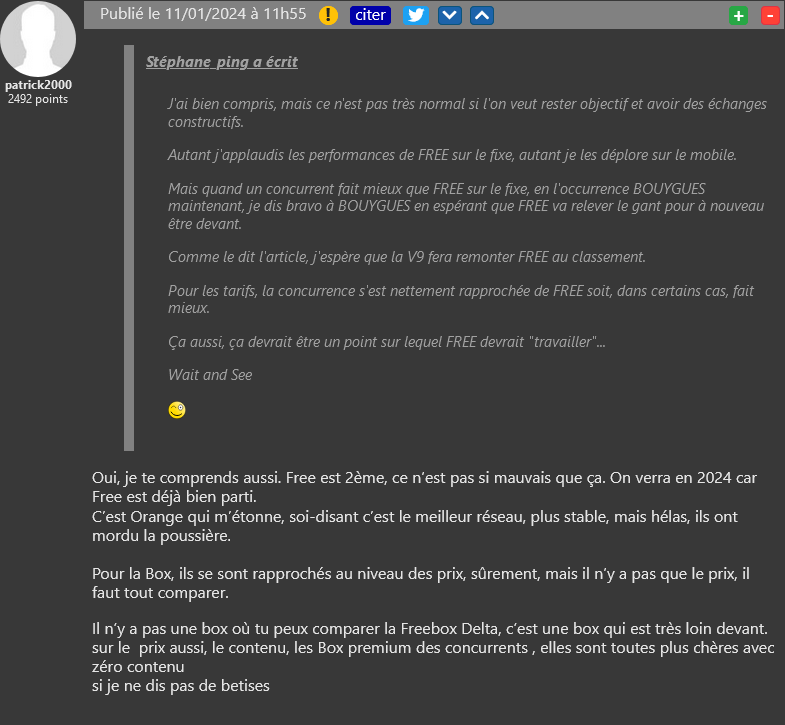Share the comment via Twitter icon
Screen dimensions: 785x725
(416, 15)
